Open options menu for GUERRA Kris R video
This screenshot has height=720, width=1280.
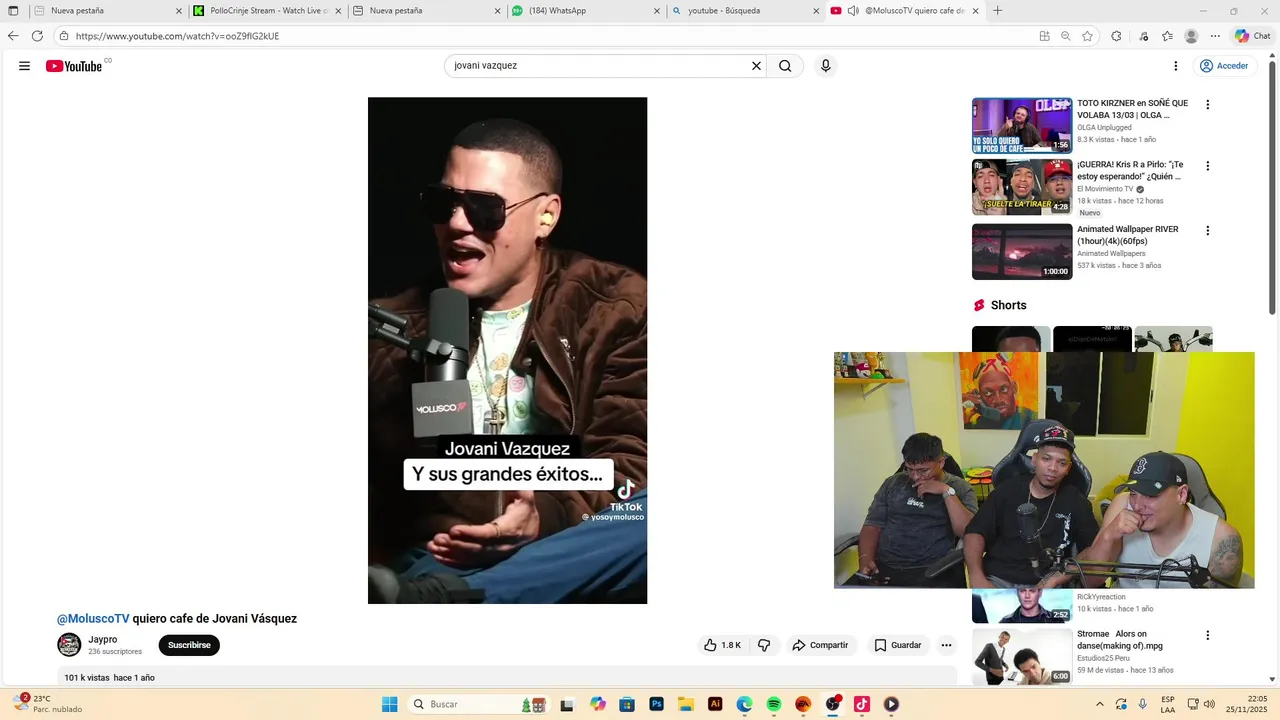pyautogui.click(x=1207, y=166)
